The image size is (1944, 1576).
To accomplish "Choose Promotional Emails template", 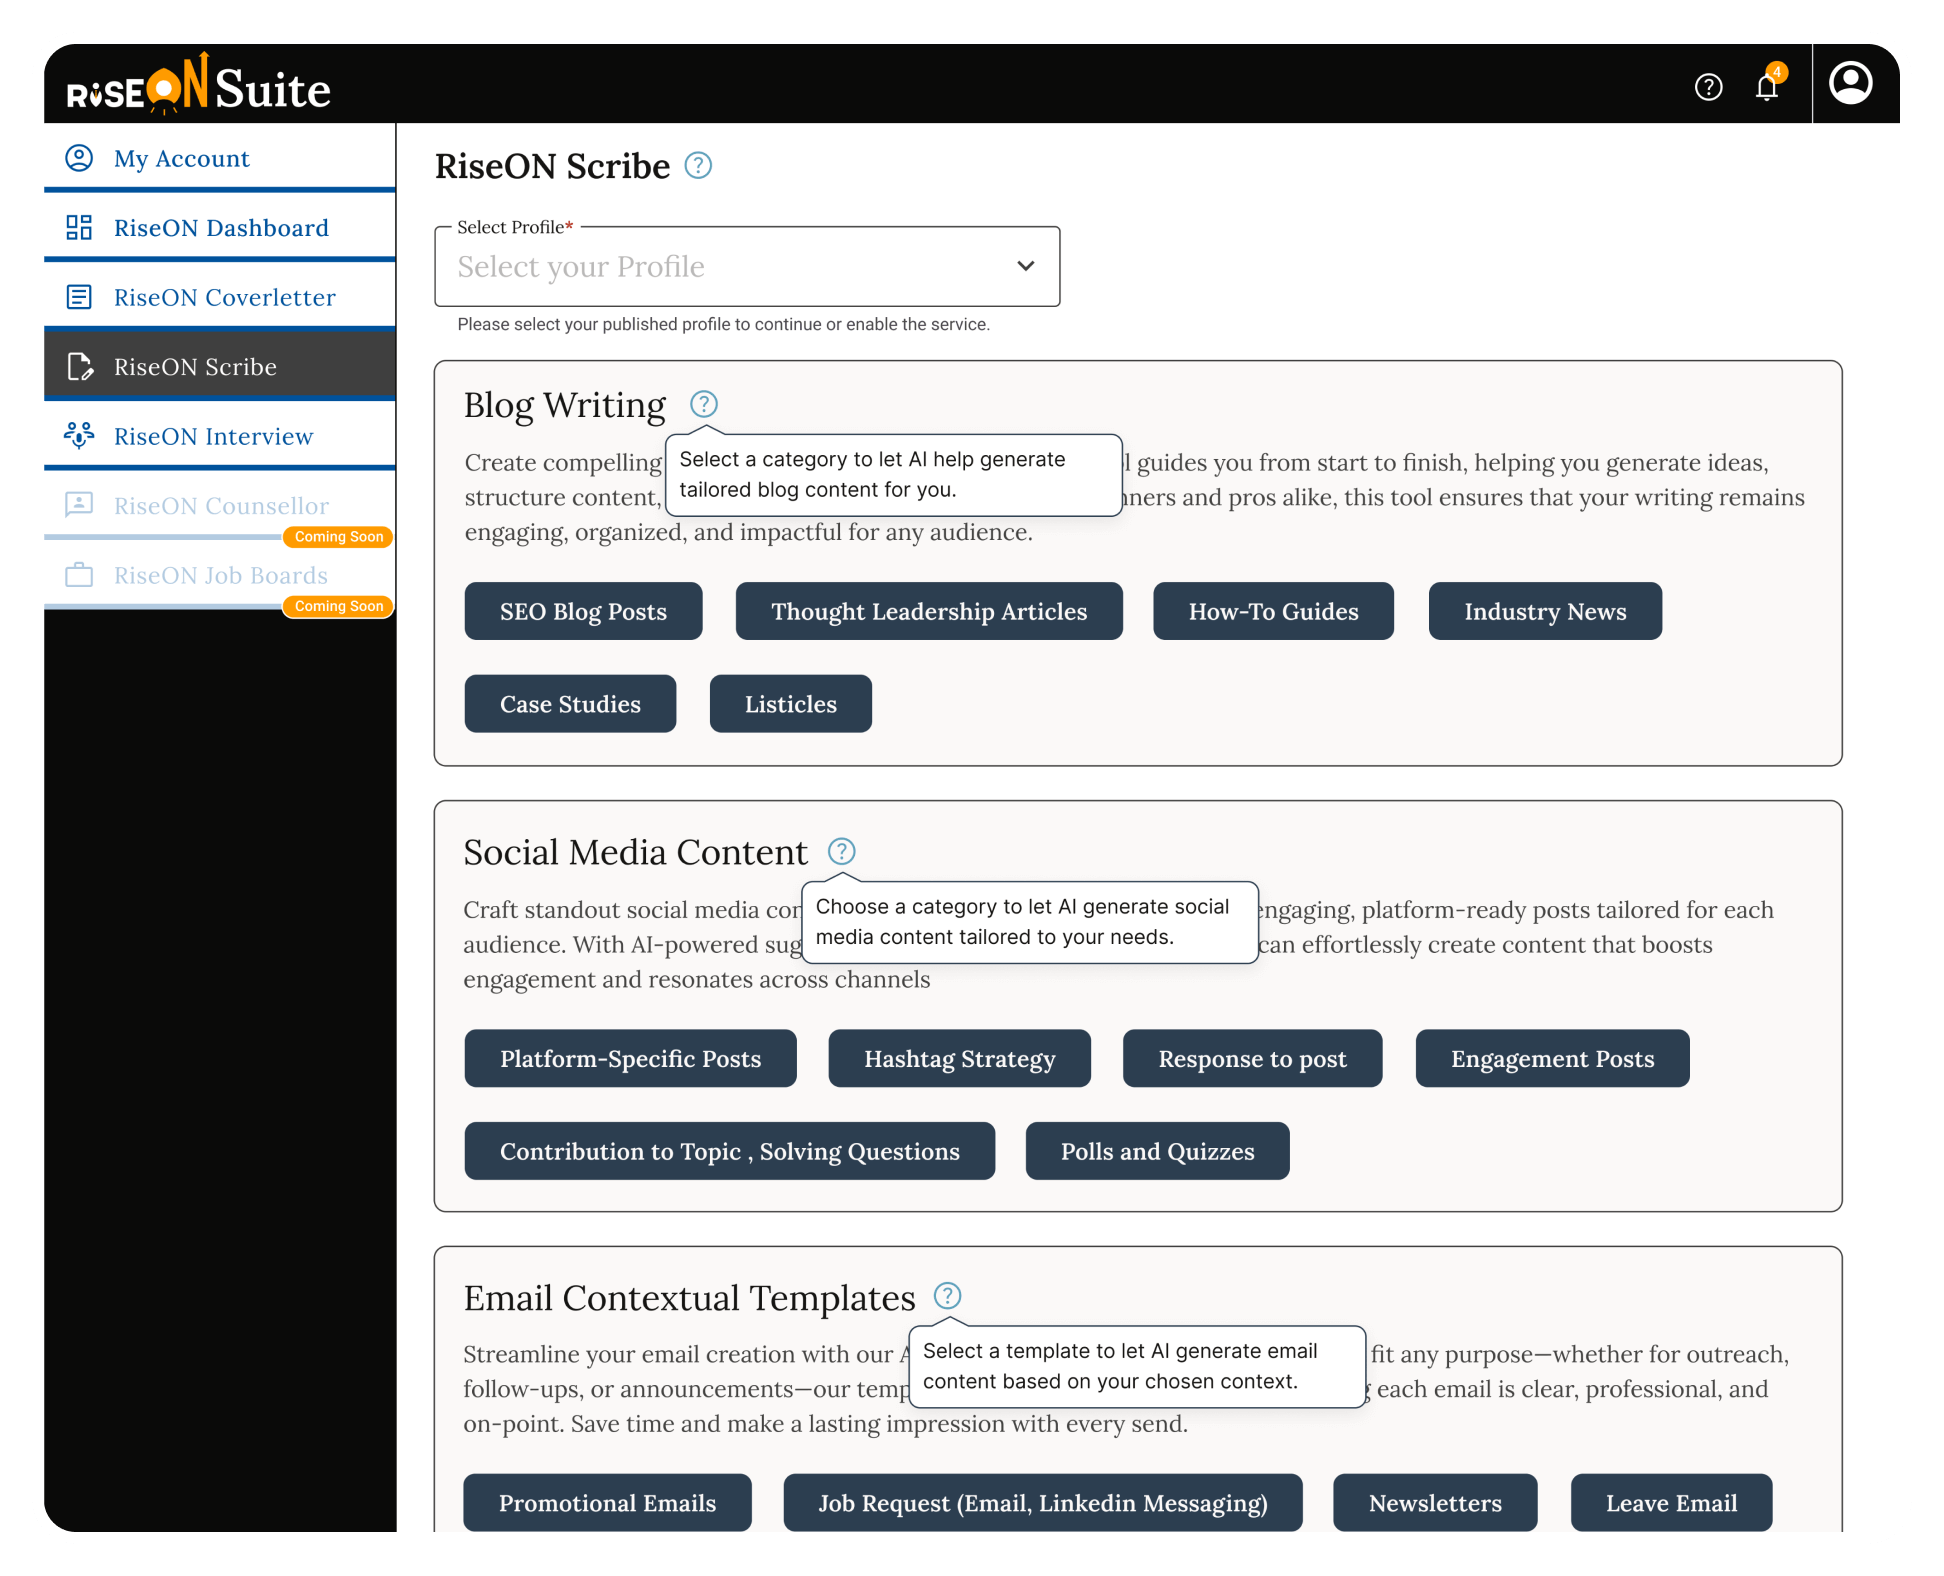I will click(607, 1502).
